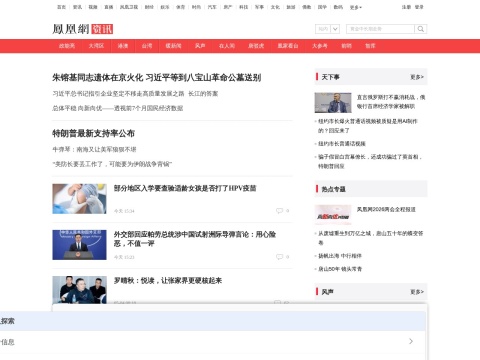Switch to 智库 tab in red bar

coord(370,46)
